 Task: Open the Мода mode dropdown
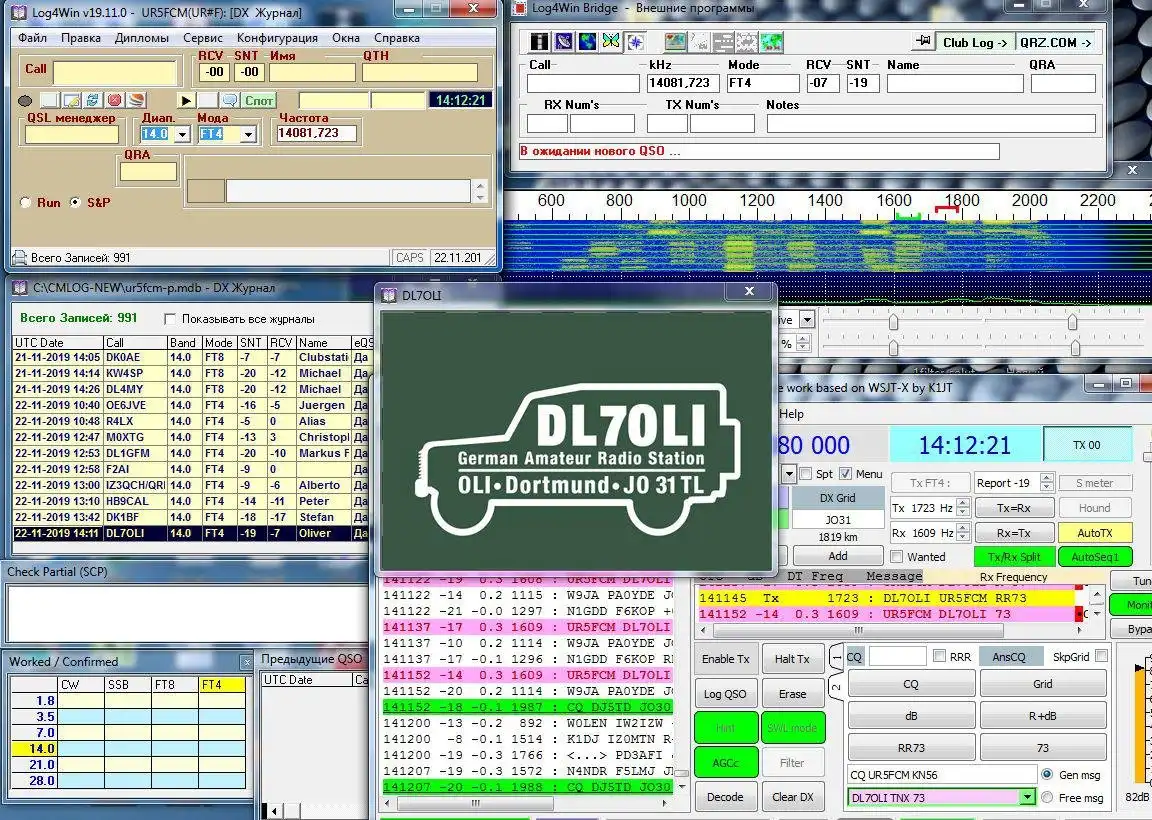(248, 134)
